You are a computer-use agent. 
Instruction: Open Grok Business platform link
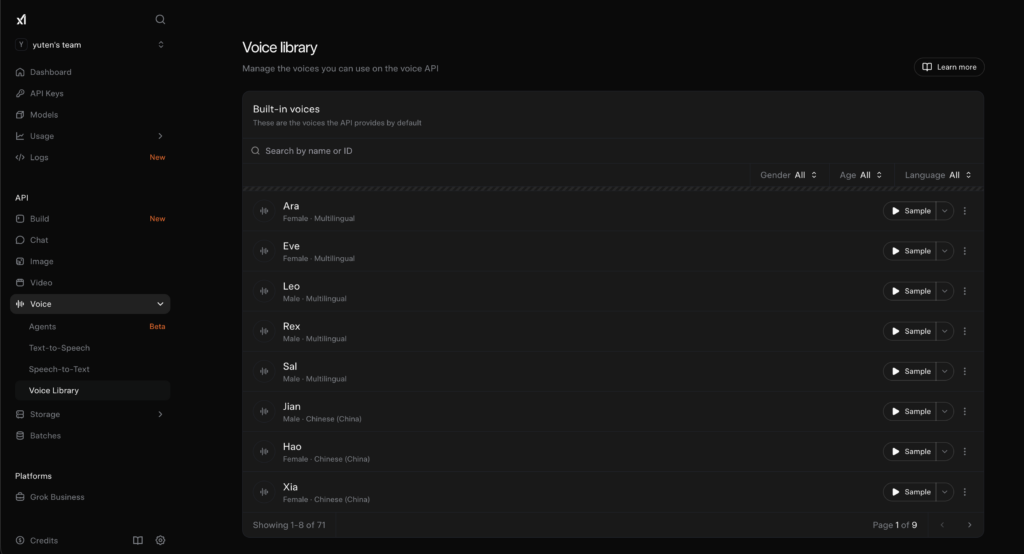tap(90, 497)
